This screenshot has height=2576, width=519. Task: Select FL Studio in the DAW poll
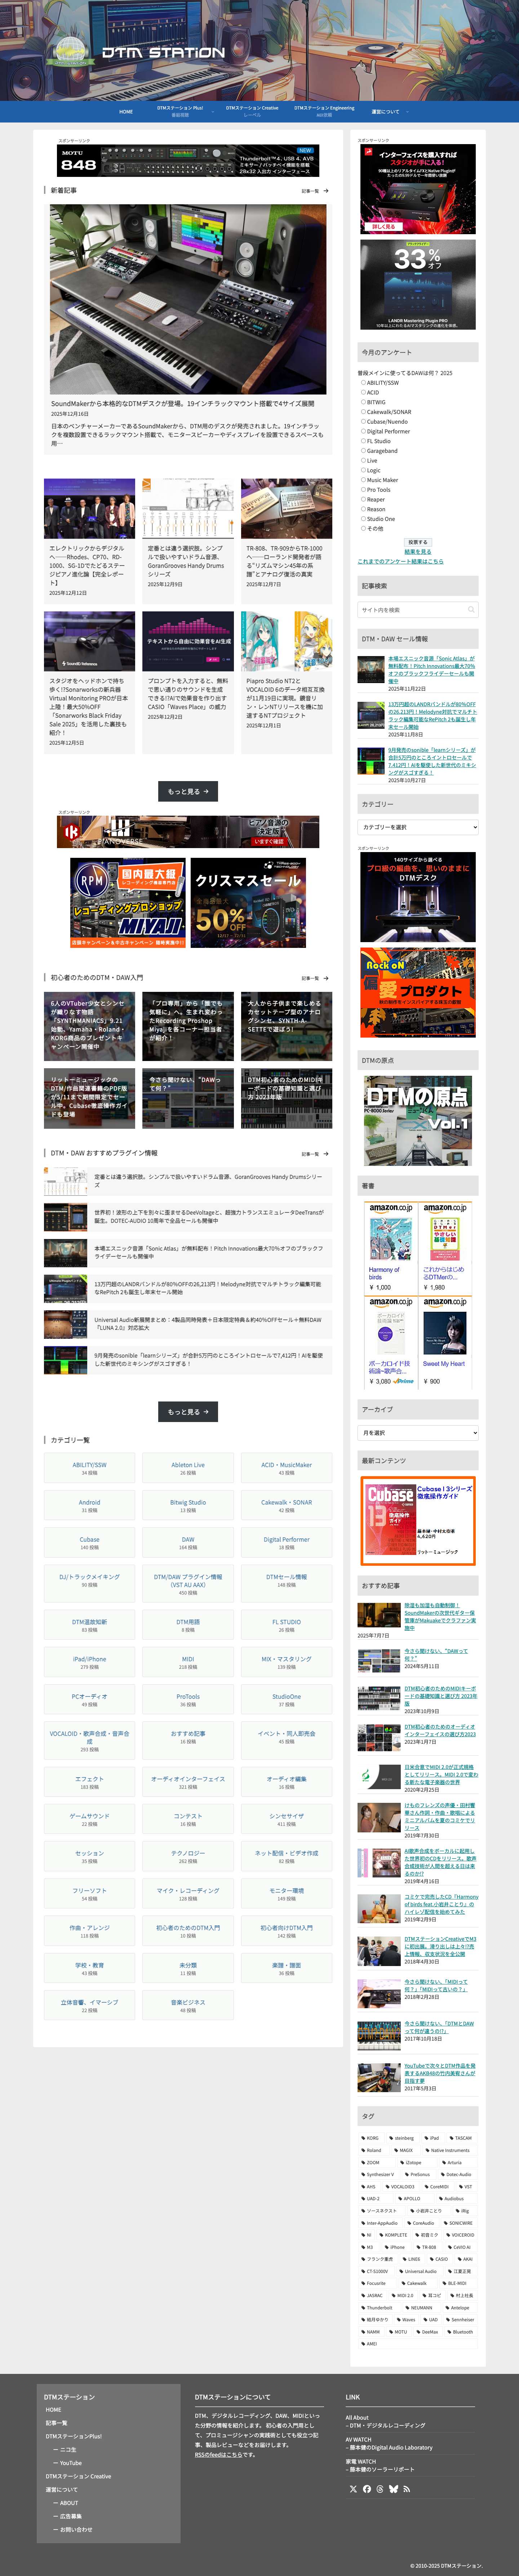coord(363,441)
